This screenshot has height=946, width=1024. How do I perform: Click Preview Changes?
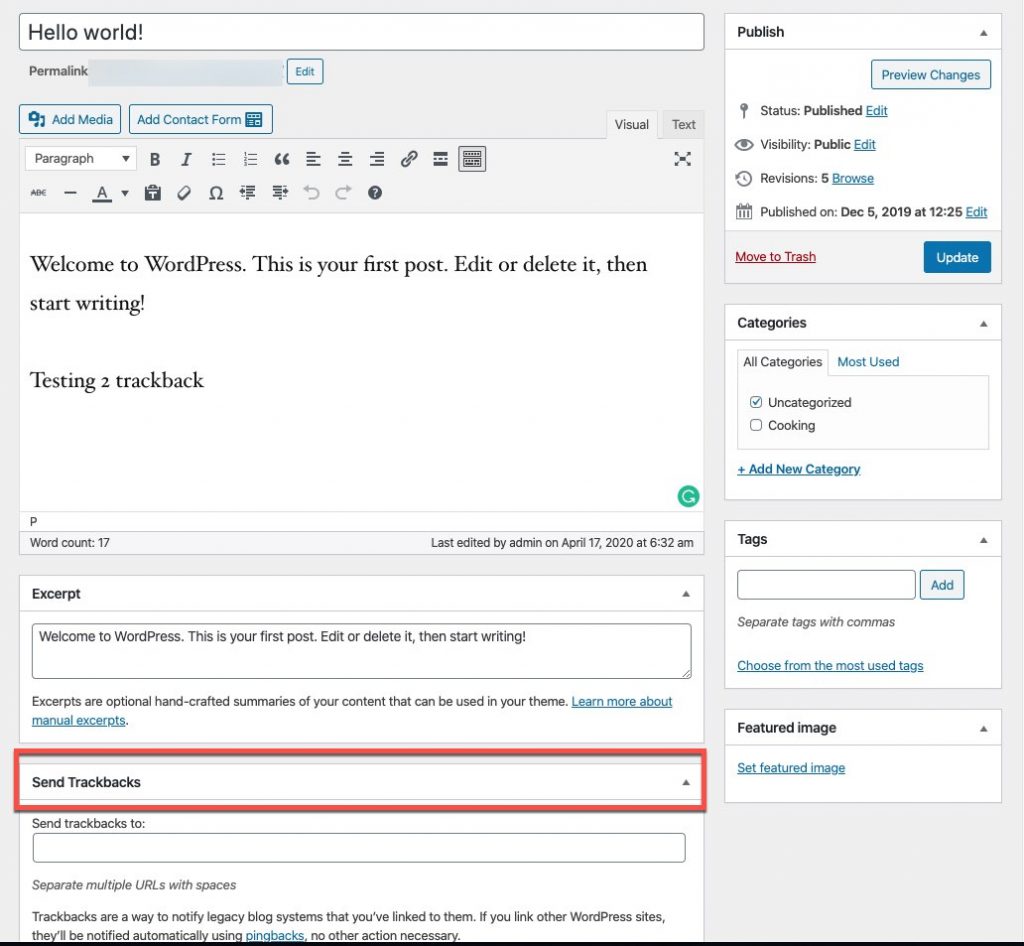pos(931,75)
